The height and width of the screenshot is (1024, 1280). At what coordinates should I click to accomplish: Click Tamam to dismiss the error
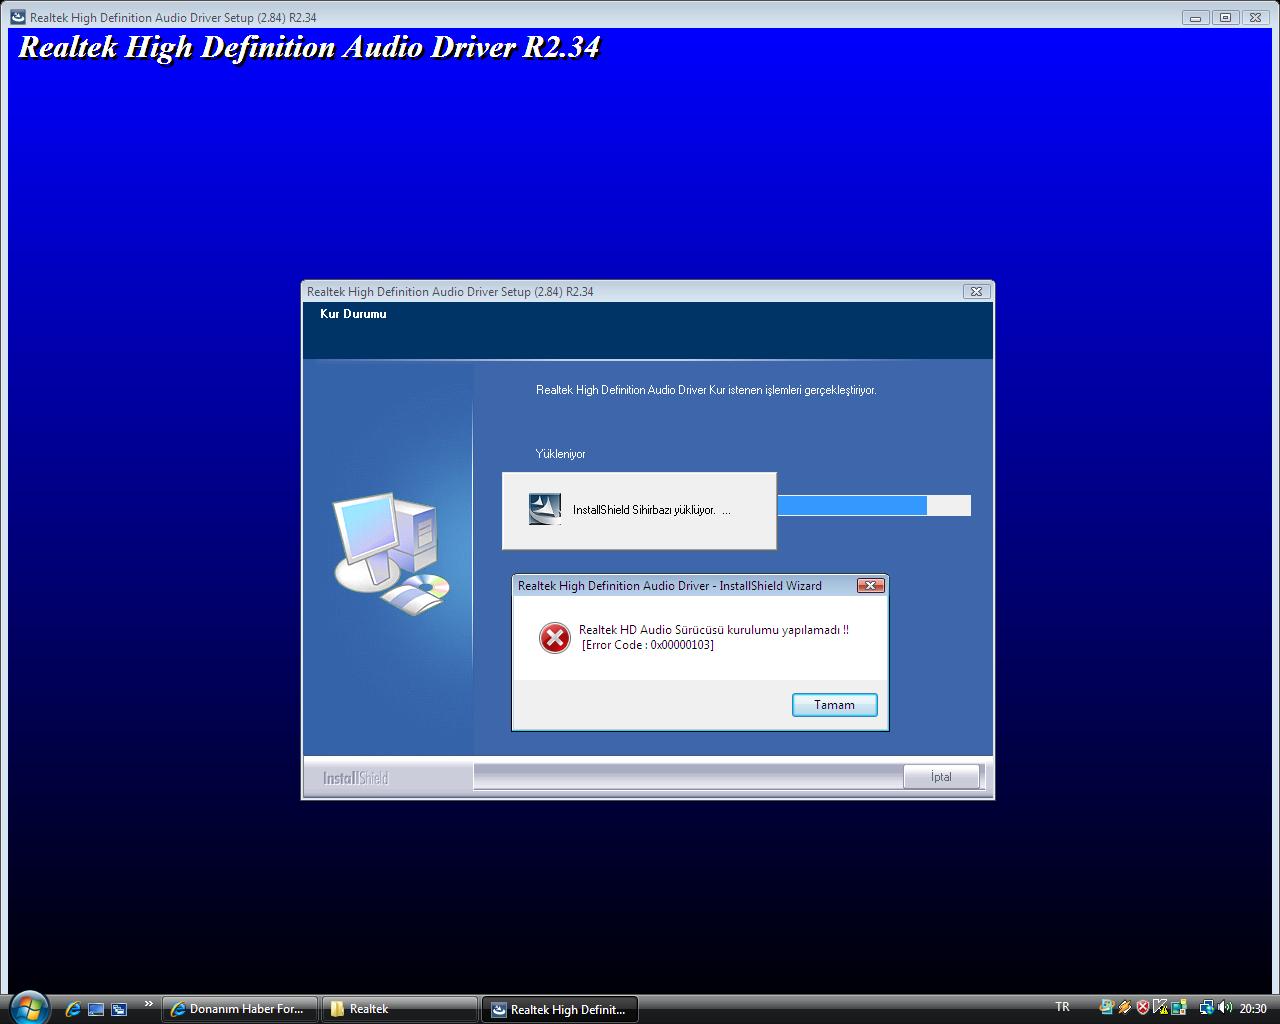coord(834,705)
